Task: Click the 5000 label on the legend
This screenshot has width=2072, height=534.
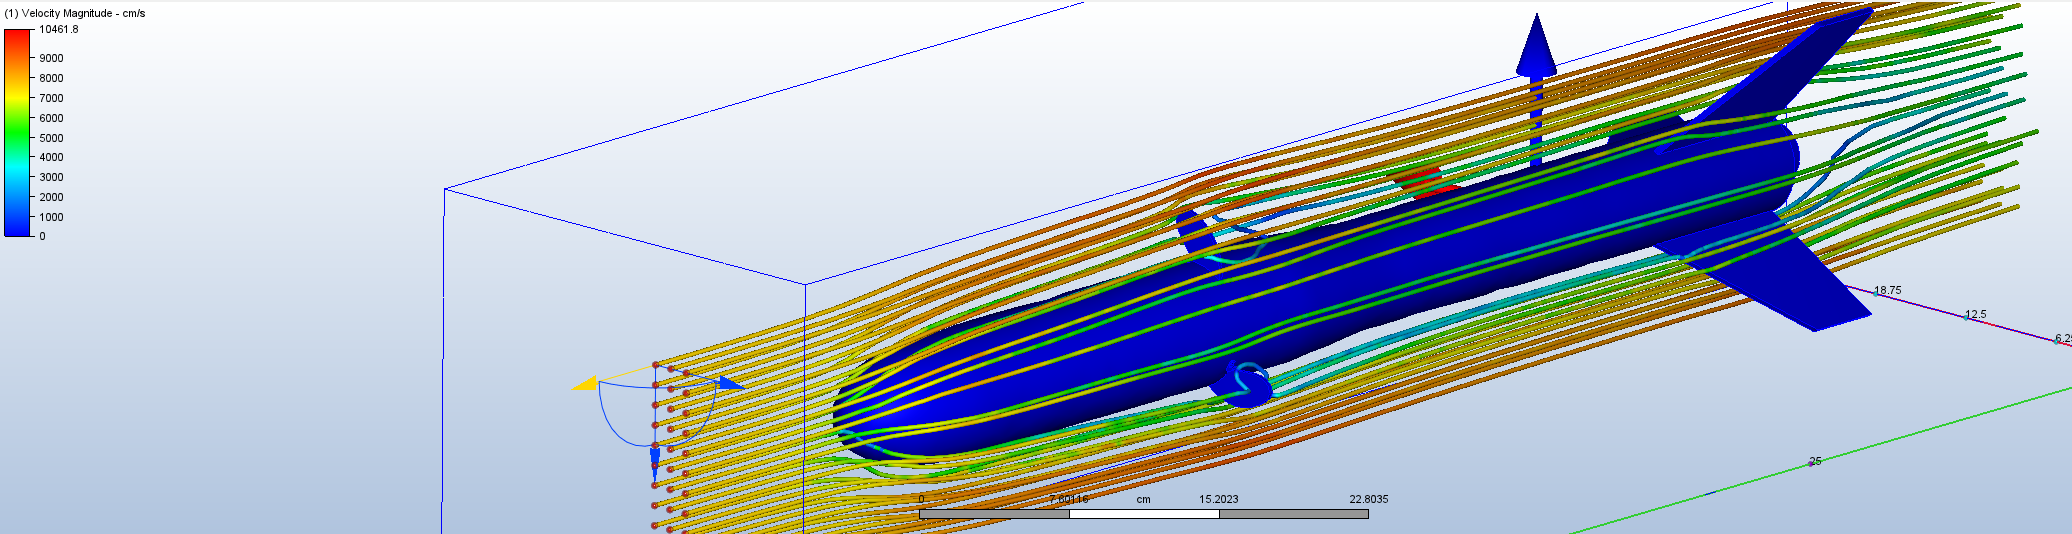Action: [51, 138]
